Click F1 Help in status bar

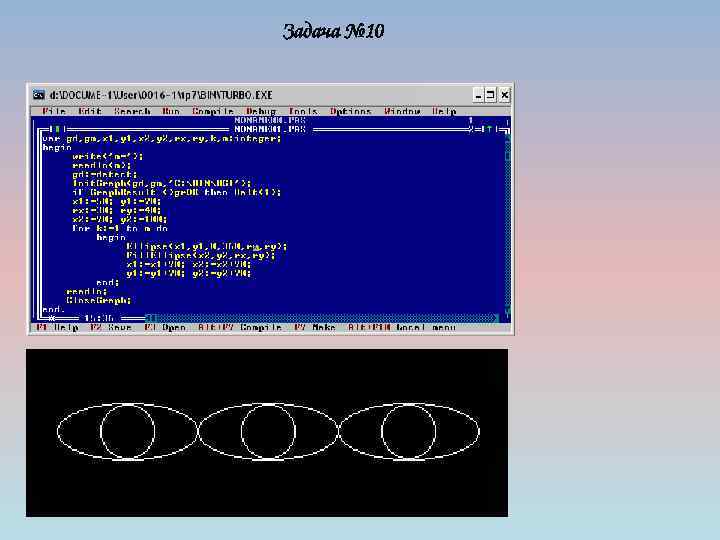click(x=58, y=327)
